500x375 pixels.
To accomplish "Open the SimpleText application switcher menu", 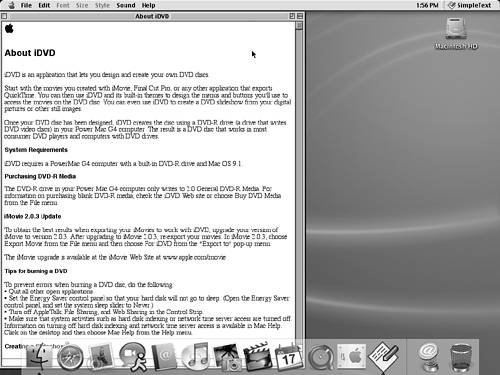I will (x=470, y=5).
